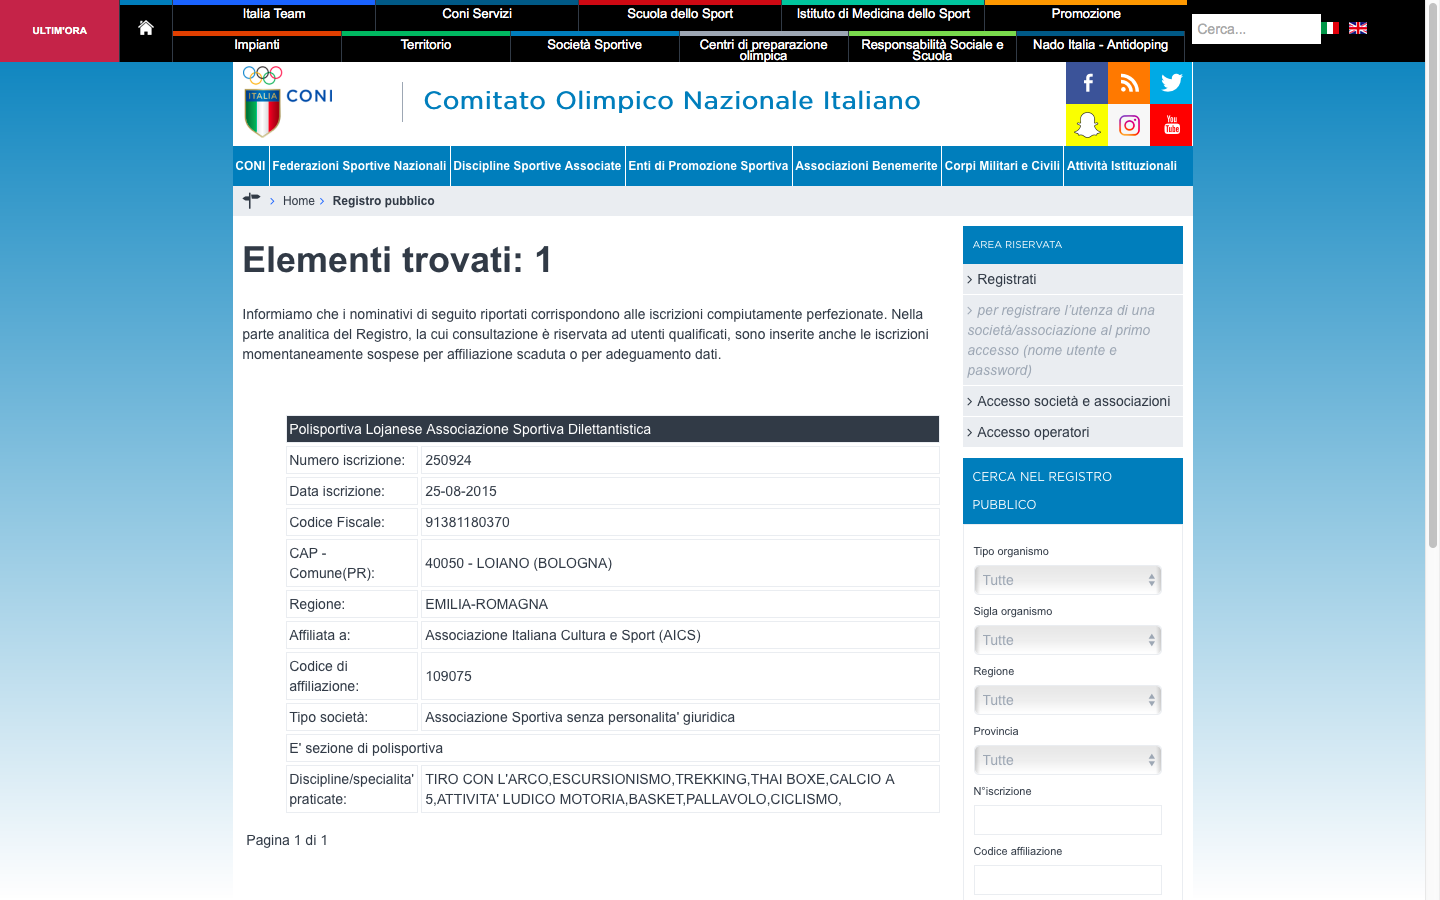1440x900 pixels.
Task: Select Associazioni Benemerite tab
Action: click(867, 166)
